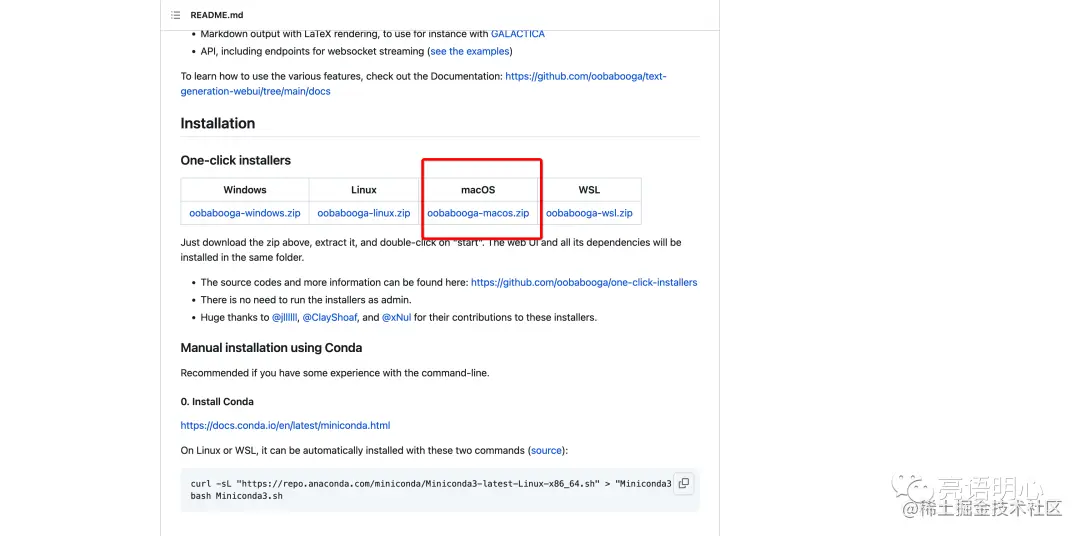Open the "source" link for Conda commands
The width and height of the screenshot is (1080, 536).
tap(546, 451)
